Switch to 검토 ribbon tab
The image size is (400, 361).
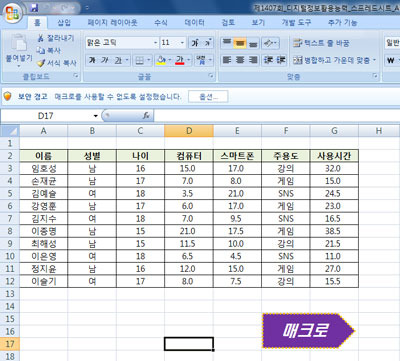click(228, 23)
